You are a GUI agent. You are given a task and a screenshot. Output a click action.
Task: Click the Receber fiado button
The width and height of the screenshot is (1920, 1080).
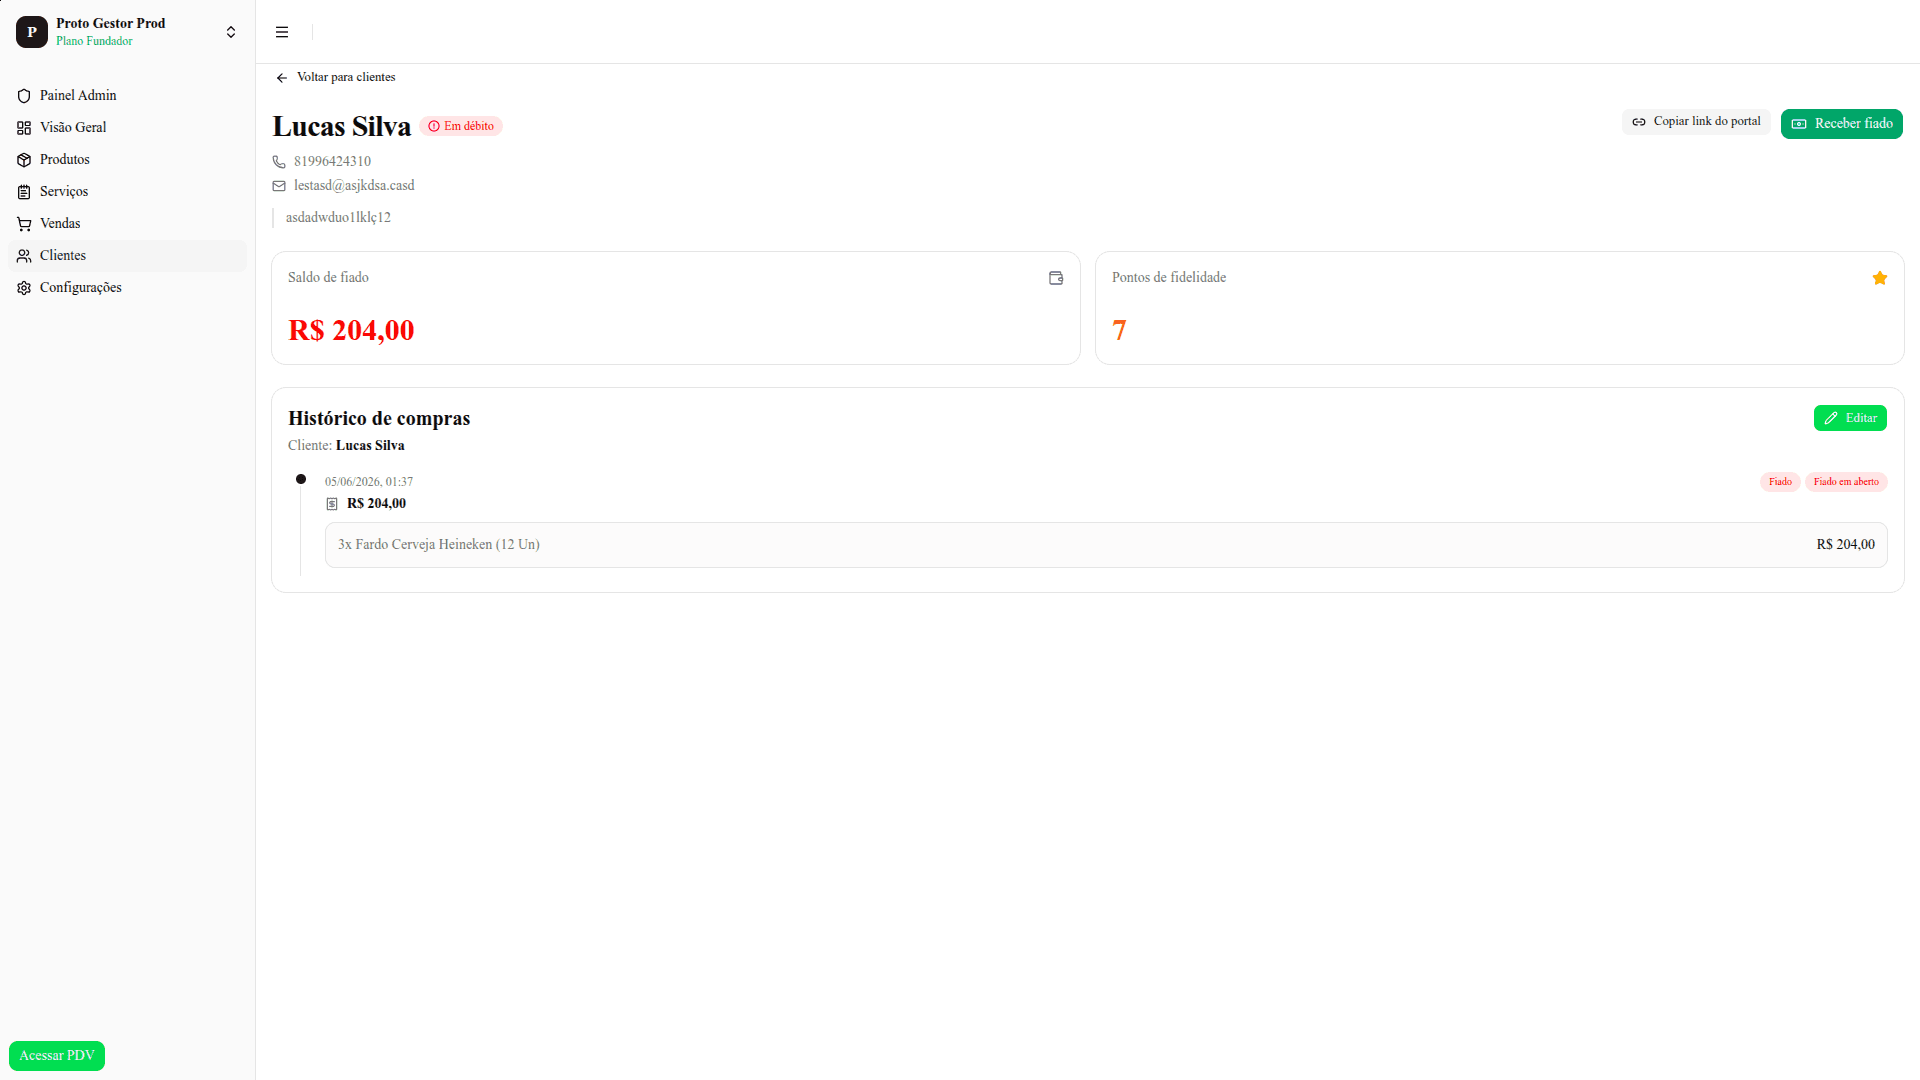tap(1841, 124)
